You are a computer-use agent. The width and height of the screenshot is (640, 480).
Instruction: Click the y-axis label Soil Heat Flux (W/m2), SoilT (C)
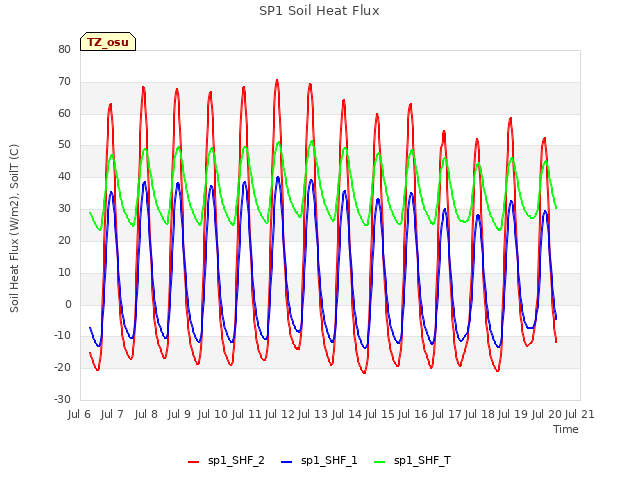14,228
